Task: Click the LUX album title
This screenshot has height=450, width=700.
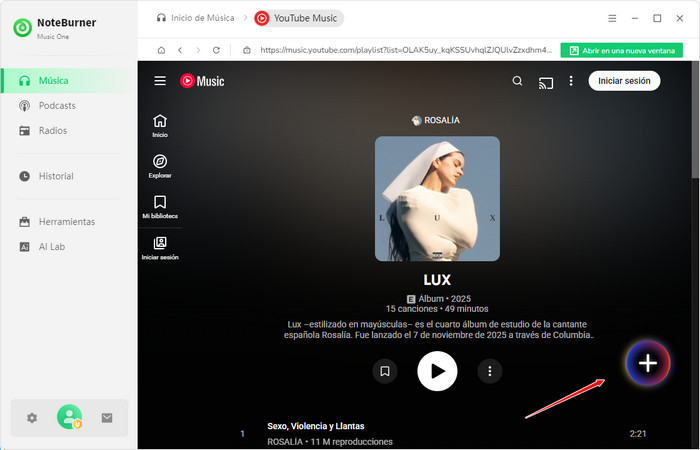Action: (437, 280)
